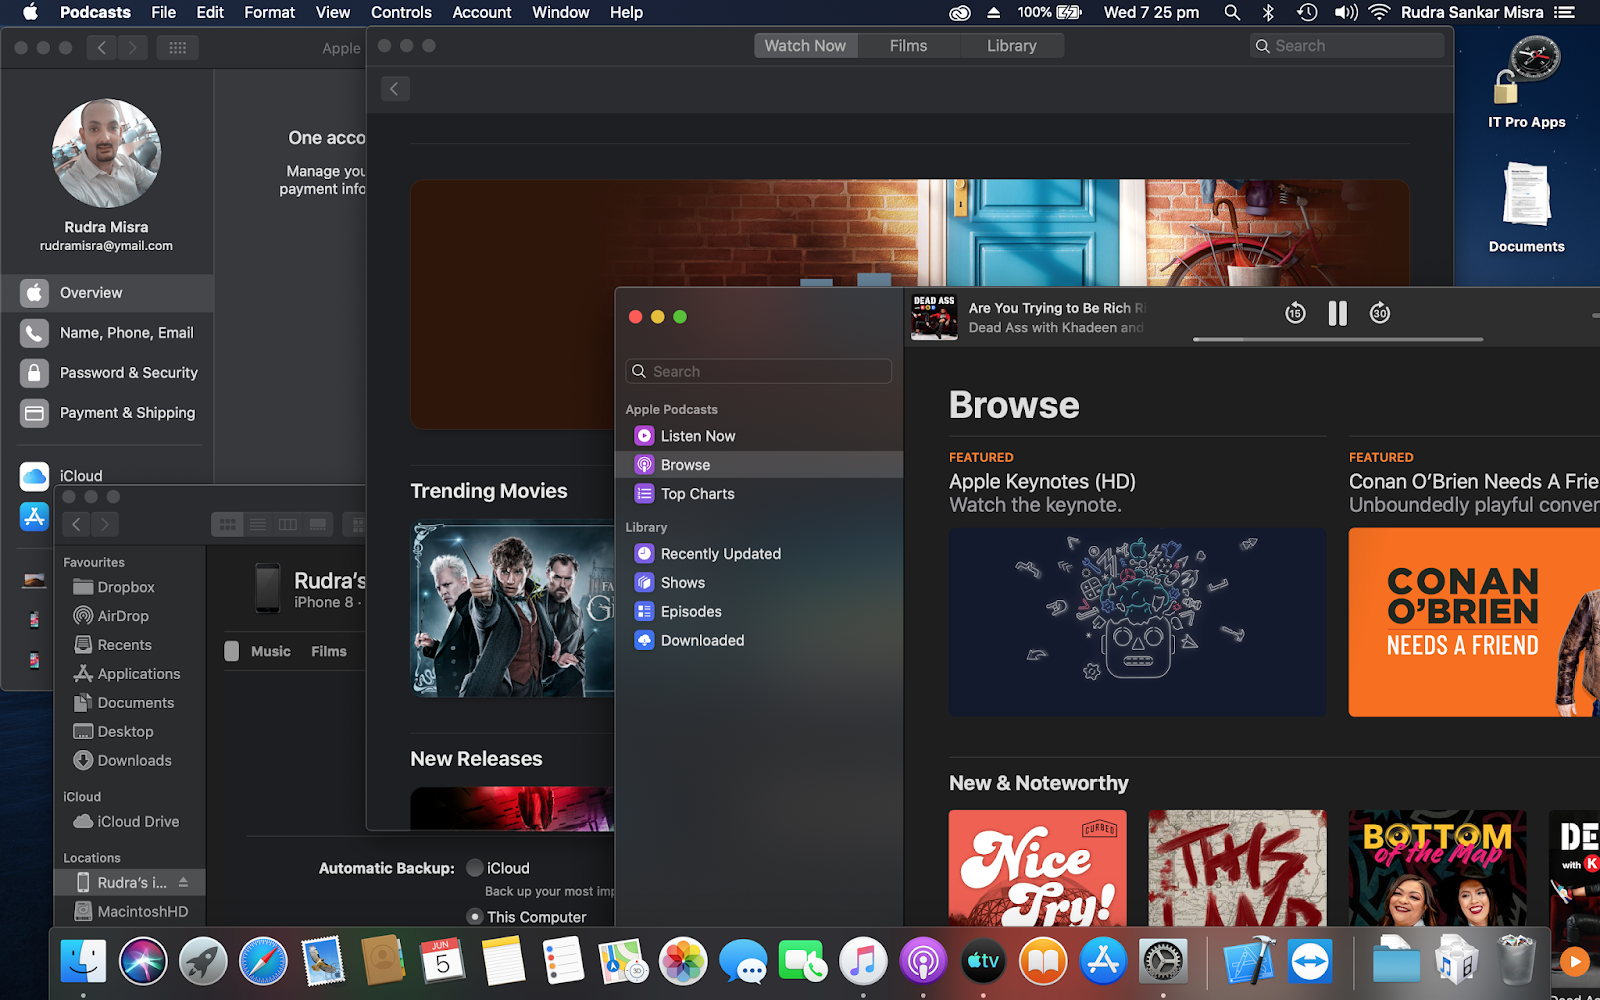Open Payment & Shipping settings
Screen dimensions: 1600x1000
coord(107,413)
